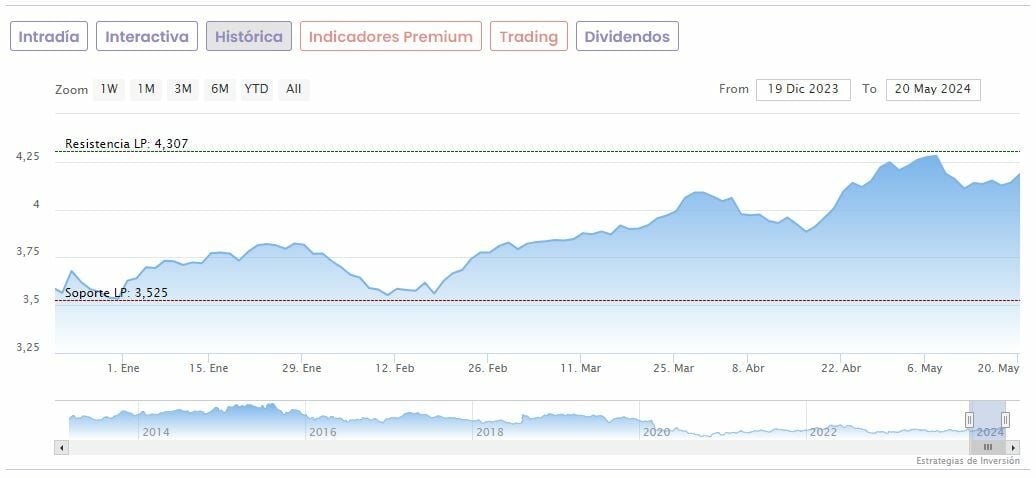This screenshot has width=1036, height=478.
Task: Set zoom range to 1M
Action: (146, 89)
